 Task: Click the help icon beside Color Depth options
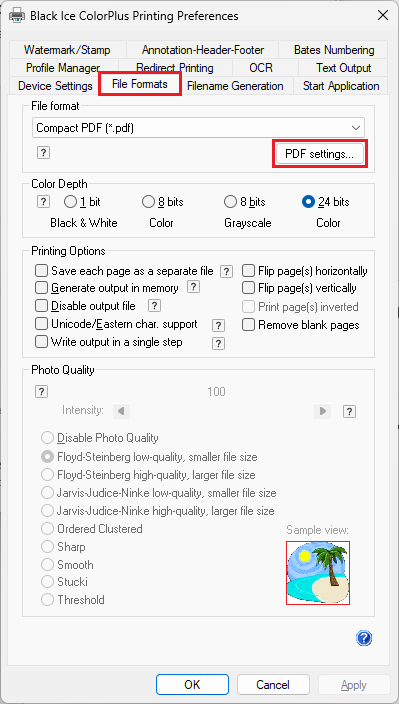(x=43, y=202)
